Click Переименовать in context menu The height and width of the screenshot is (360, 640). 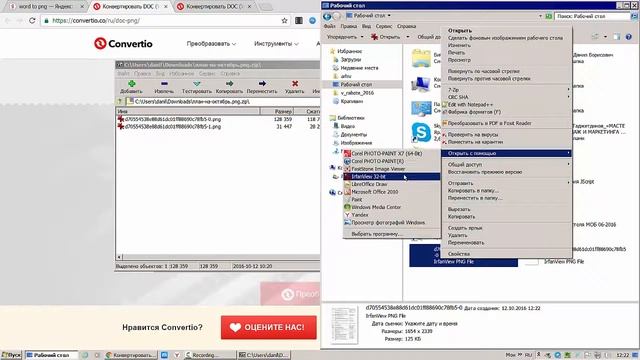506,242
